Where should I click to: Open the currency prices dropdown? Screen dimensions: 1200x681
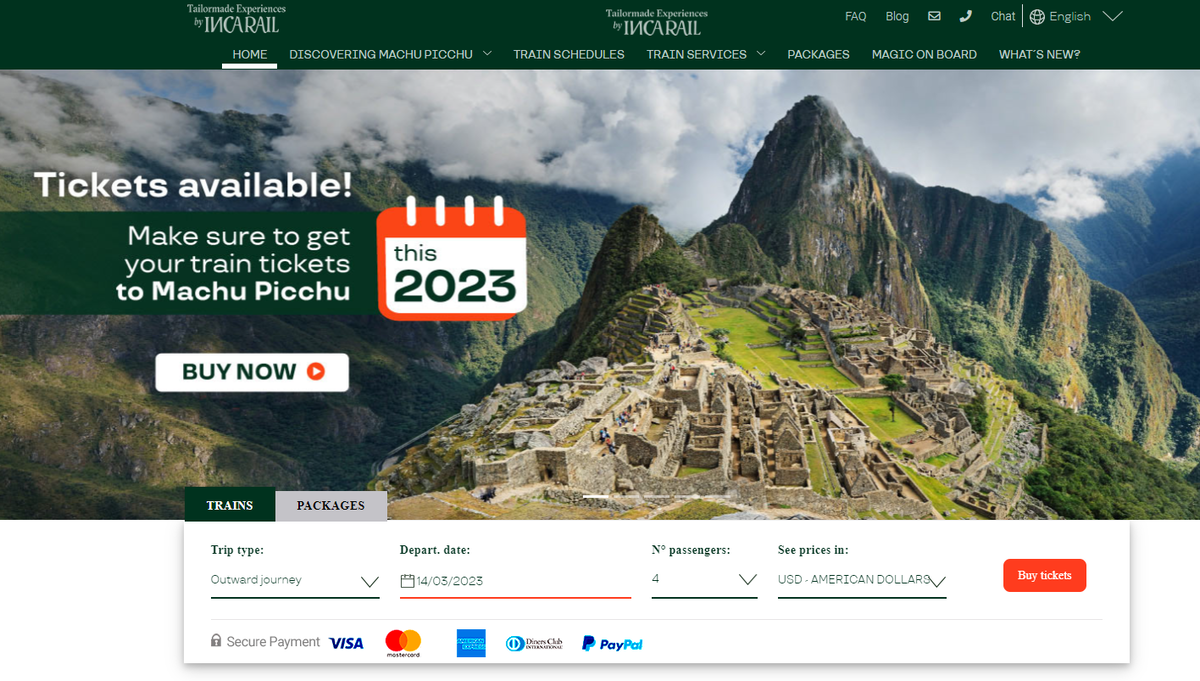tap(862, 580)
